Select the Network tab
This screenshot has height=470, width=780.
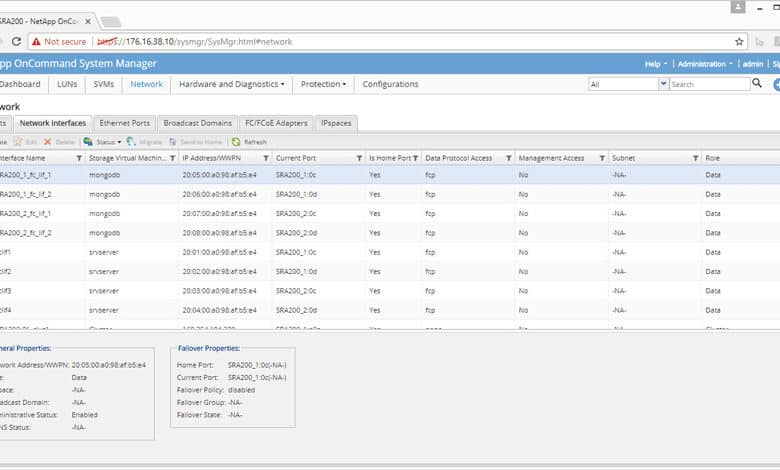coord(146,84)
